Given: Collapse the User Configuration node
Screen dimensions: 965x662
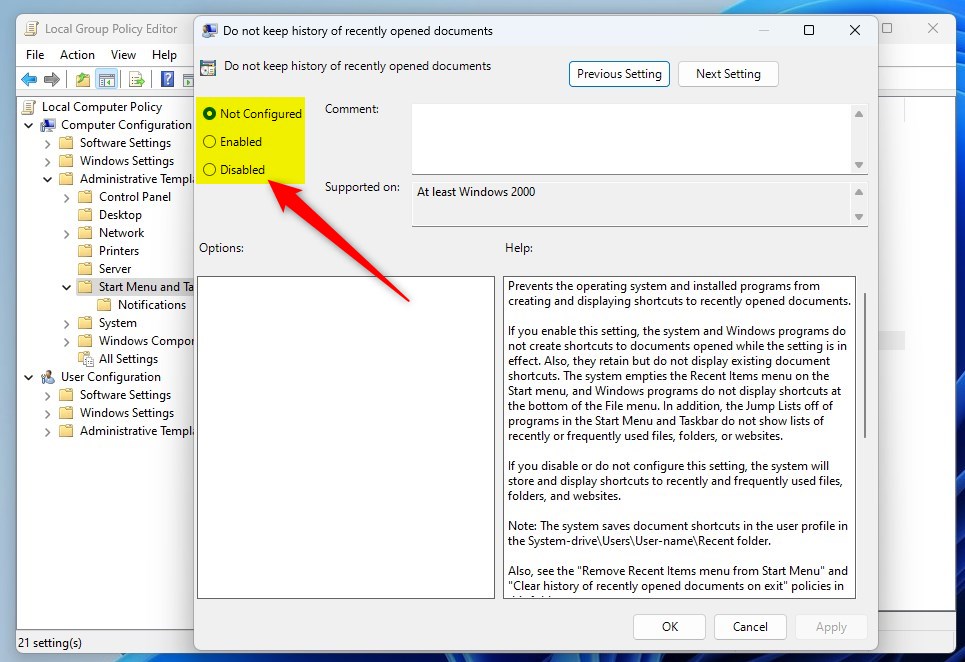Looking at the screenshot, I should point(28,377).
